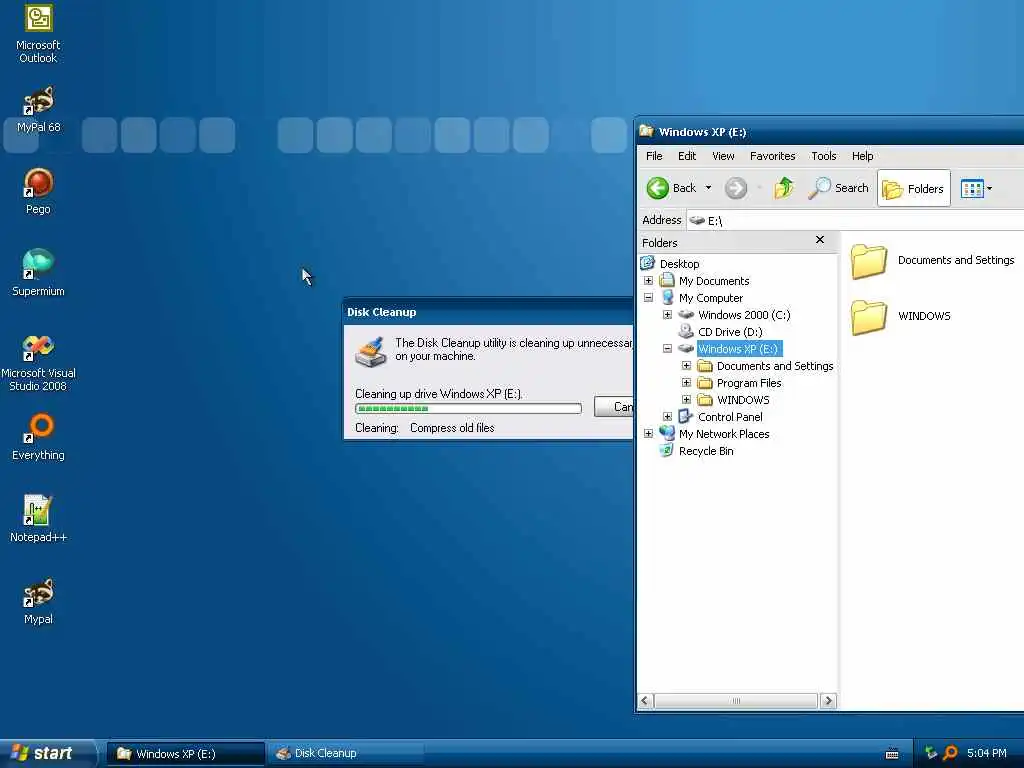
Task: Click the Disk Cleanup broom icon
Action: (370, 352)
